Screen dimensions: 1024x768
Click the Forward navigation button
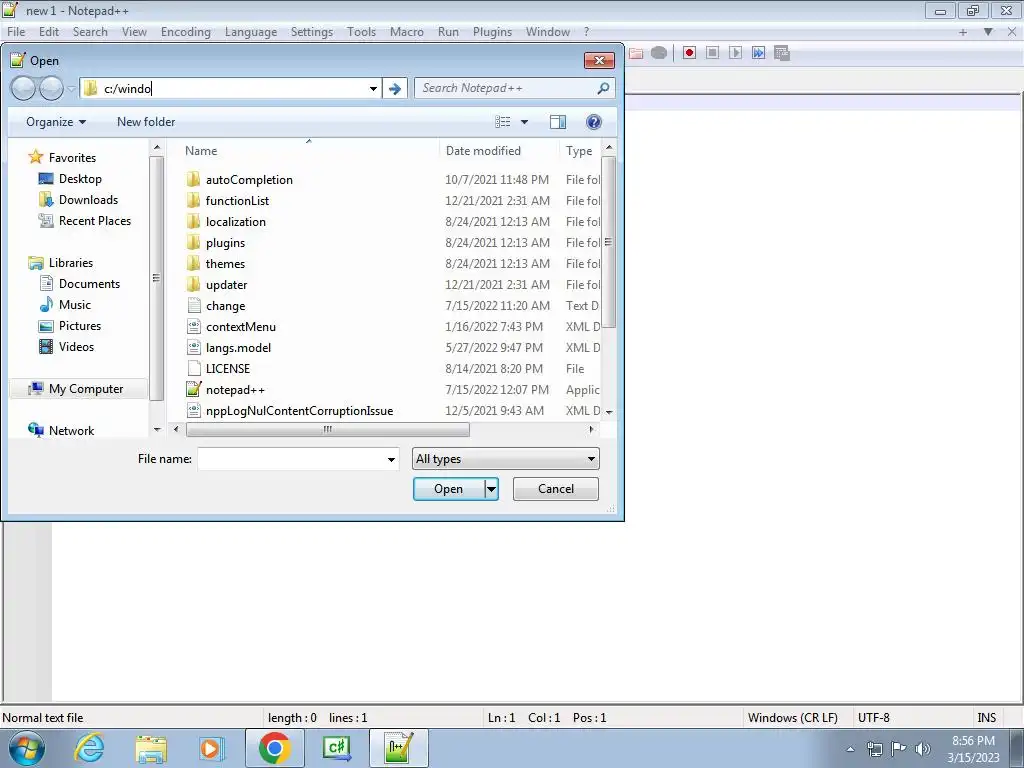point(51,88)
